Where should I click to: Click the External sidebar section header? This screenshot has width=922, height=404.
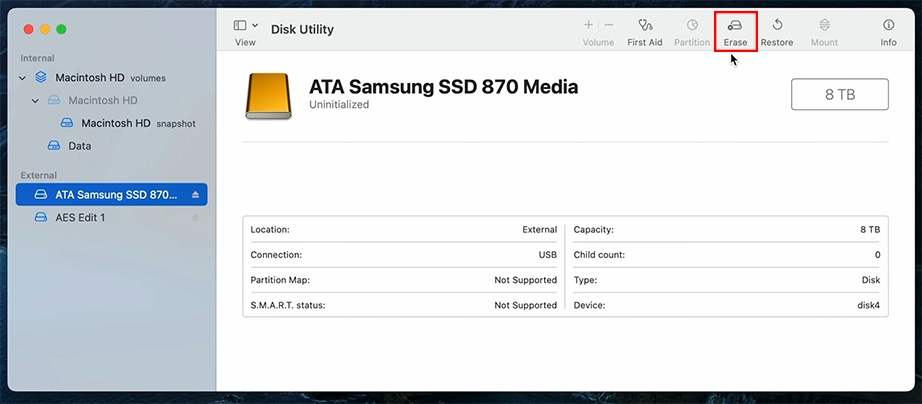coord(39,175)
